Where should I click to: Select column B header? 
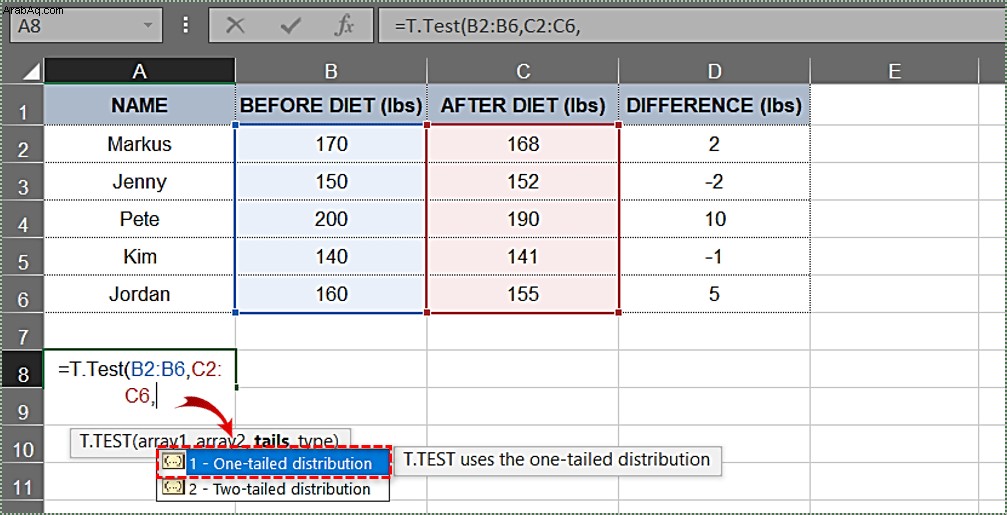click(x=331, y=71)
